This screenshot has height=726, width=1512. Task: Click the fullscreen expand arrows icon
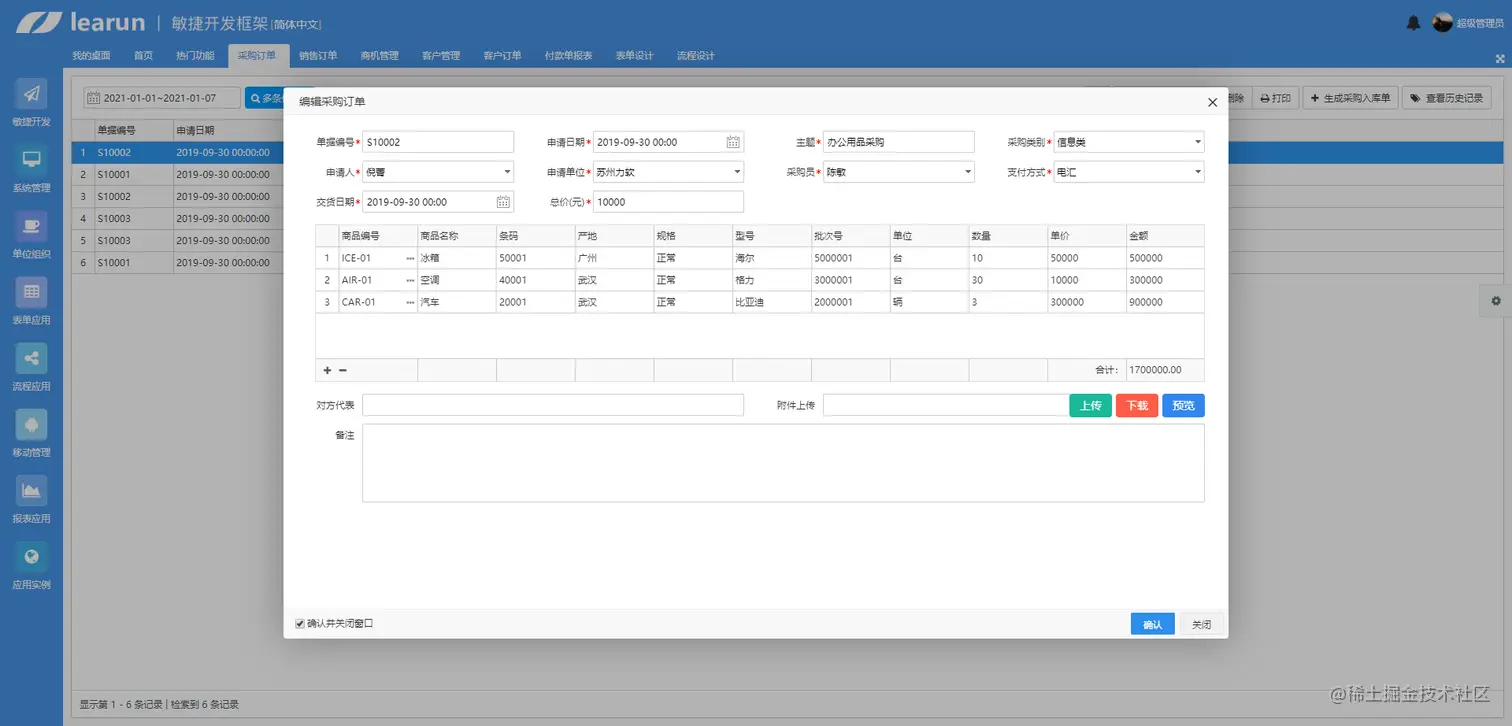(1499, 59)
